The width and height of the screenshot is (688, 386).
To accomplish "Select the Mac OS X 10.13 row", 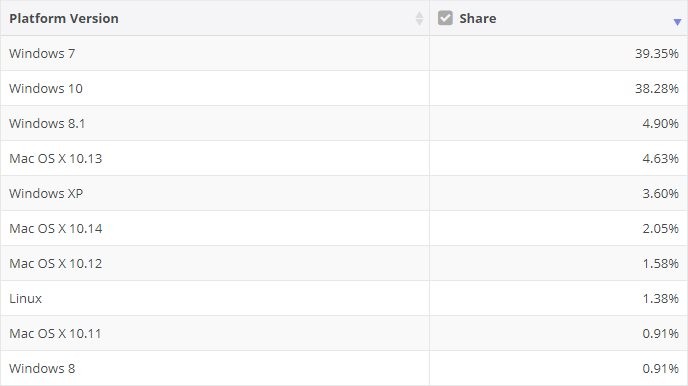I will pyautogui.click(x=344, y=158).
